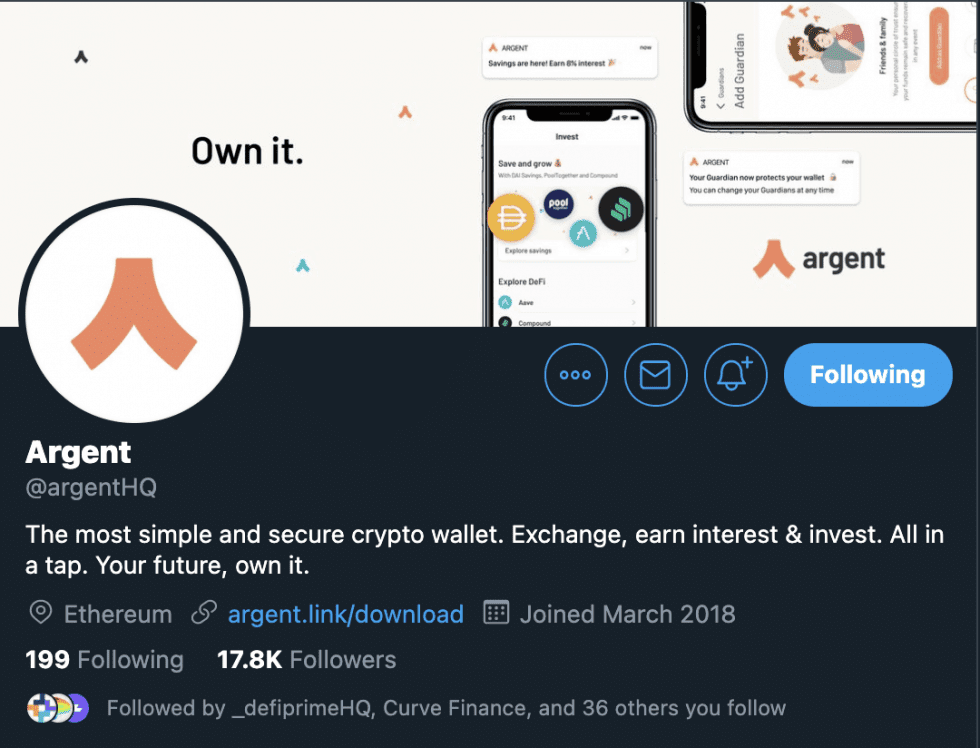Click the envelope message icon
The width and height of the screenshot is (980, 748).
(655, 375)
